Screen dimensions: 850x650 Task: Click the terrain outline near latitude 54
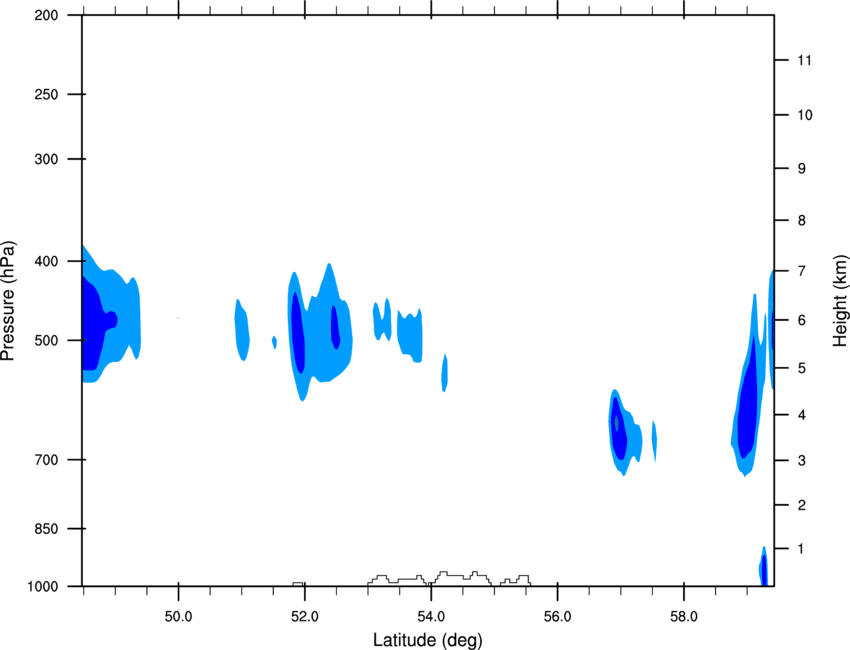click(x=449, y=578)
